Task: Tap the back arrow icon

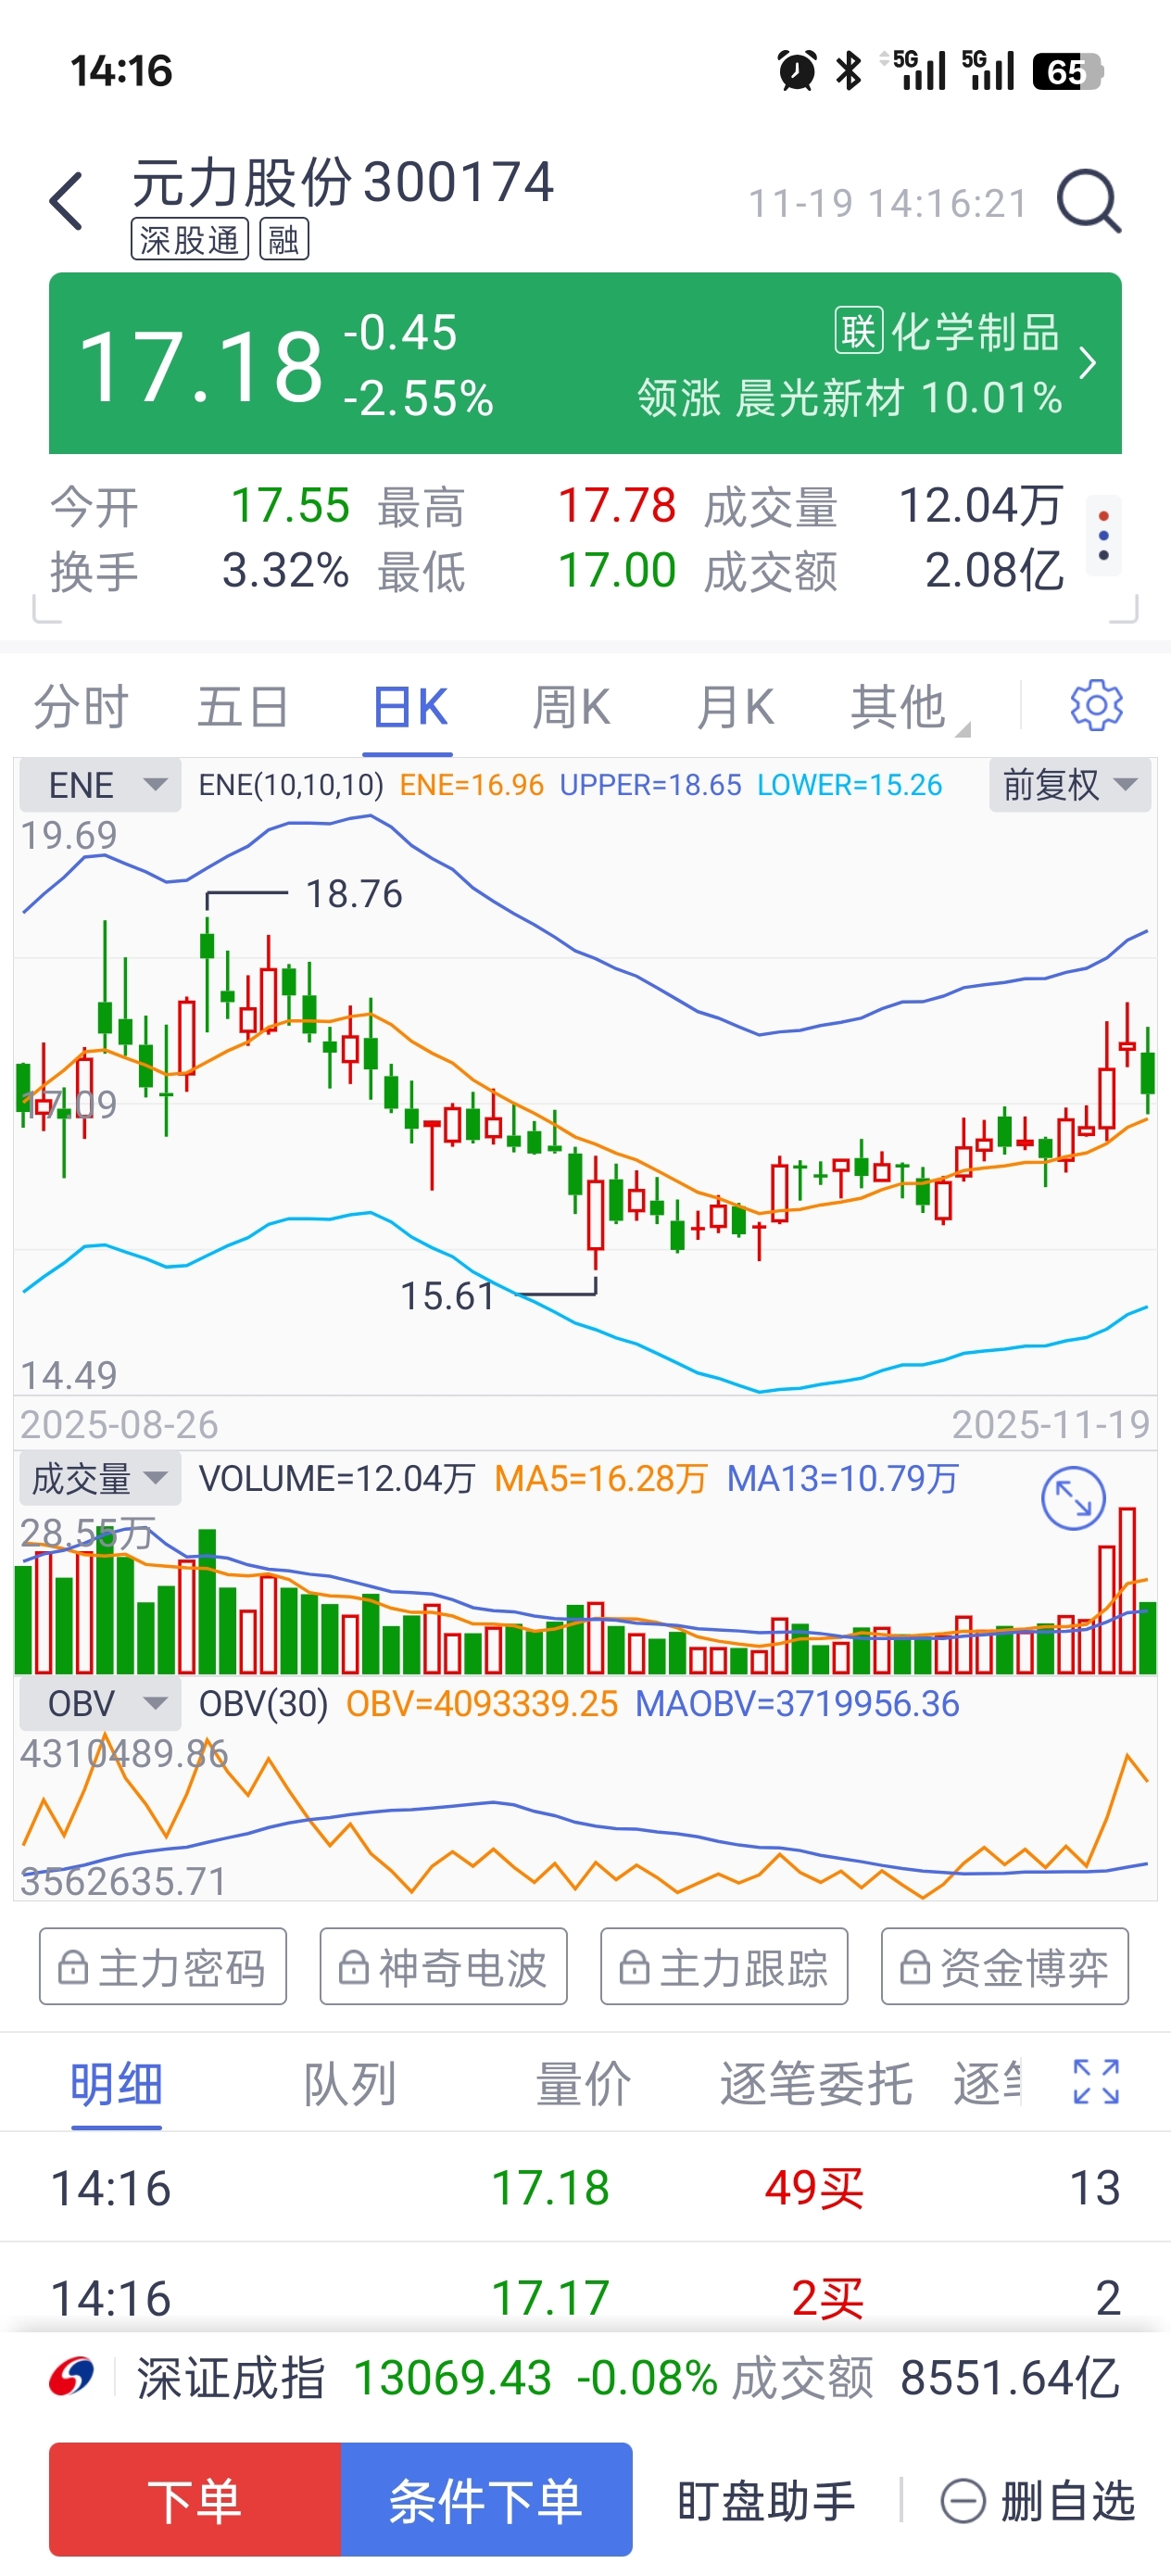Action: coord(66,201)
